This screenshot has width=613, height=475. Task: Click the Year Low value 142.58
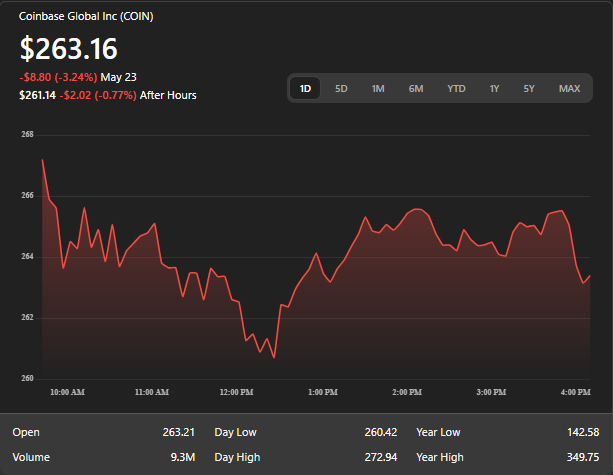point(583,432)
